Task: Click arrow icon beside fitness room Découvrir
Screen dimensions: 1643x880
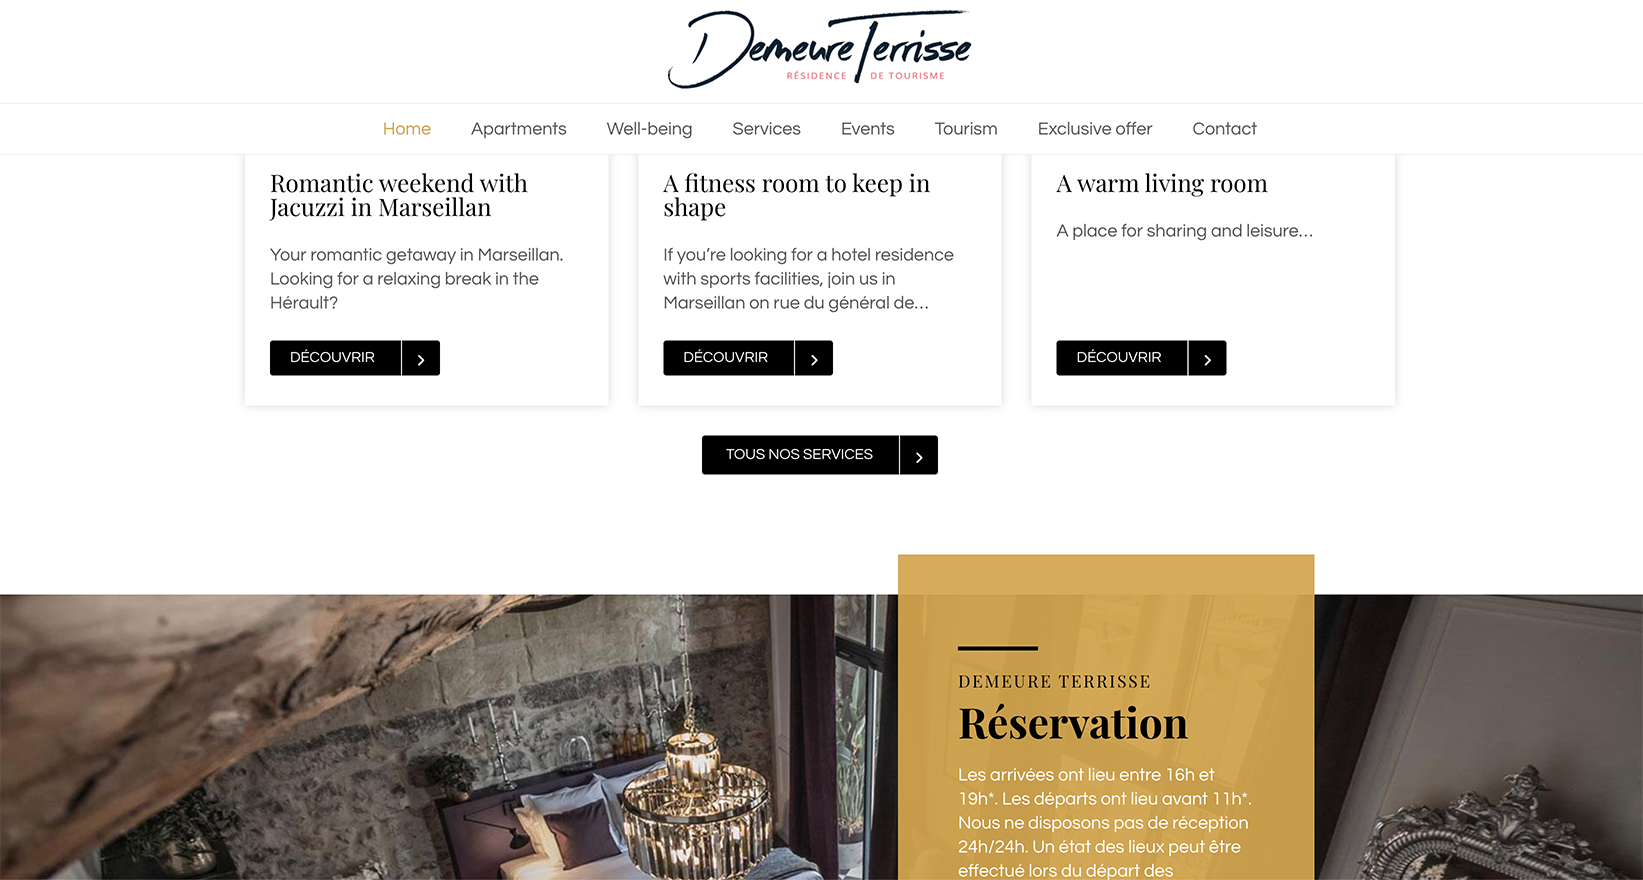Action: tap(814, 358)
